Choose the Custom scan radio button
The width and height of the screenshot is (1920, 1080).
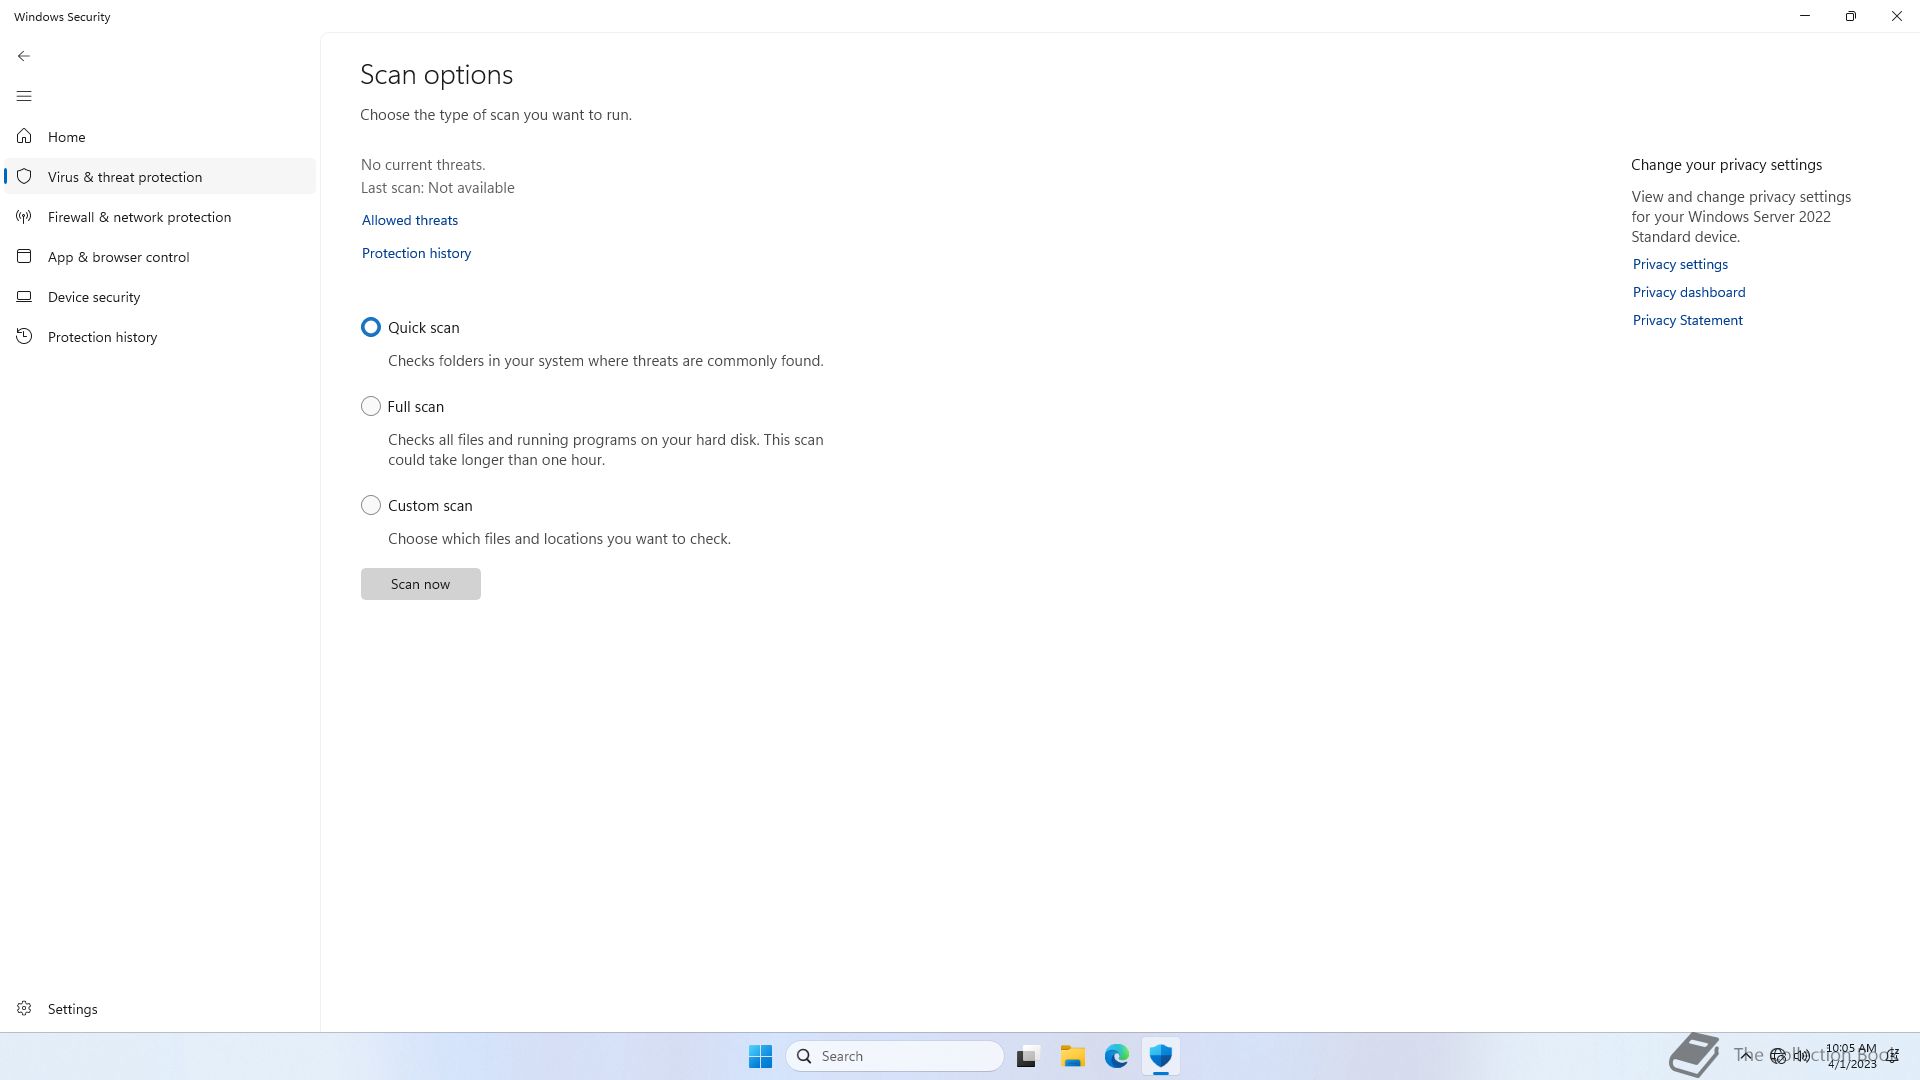click(x=371, y=505)
